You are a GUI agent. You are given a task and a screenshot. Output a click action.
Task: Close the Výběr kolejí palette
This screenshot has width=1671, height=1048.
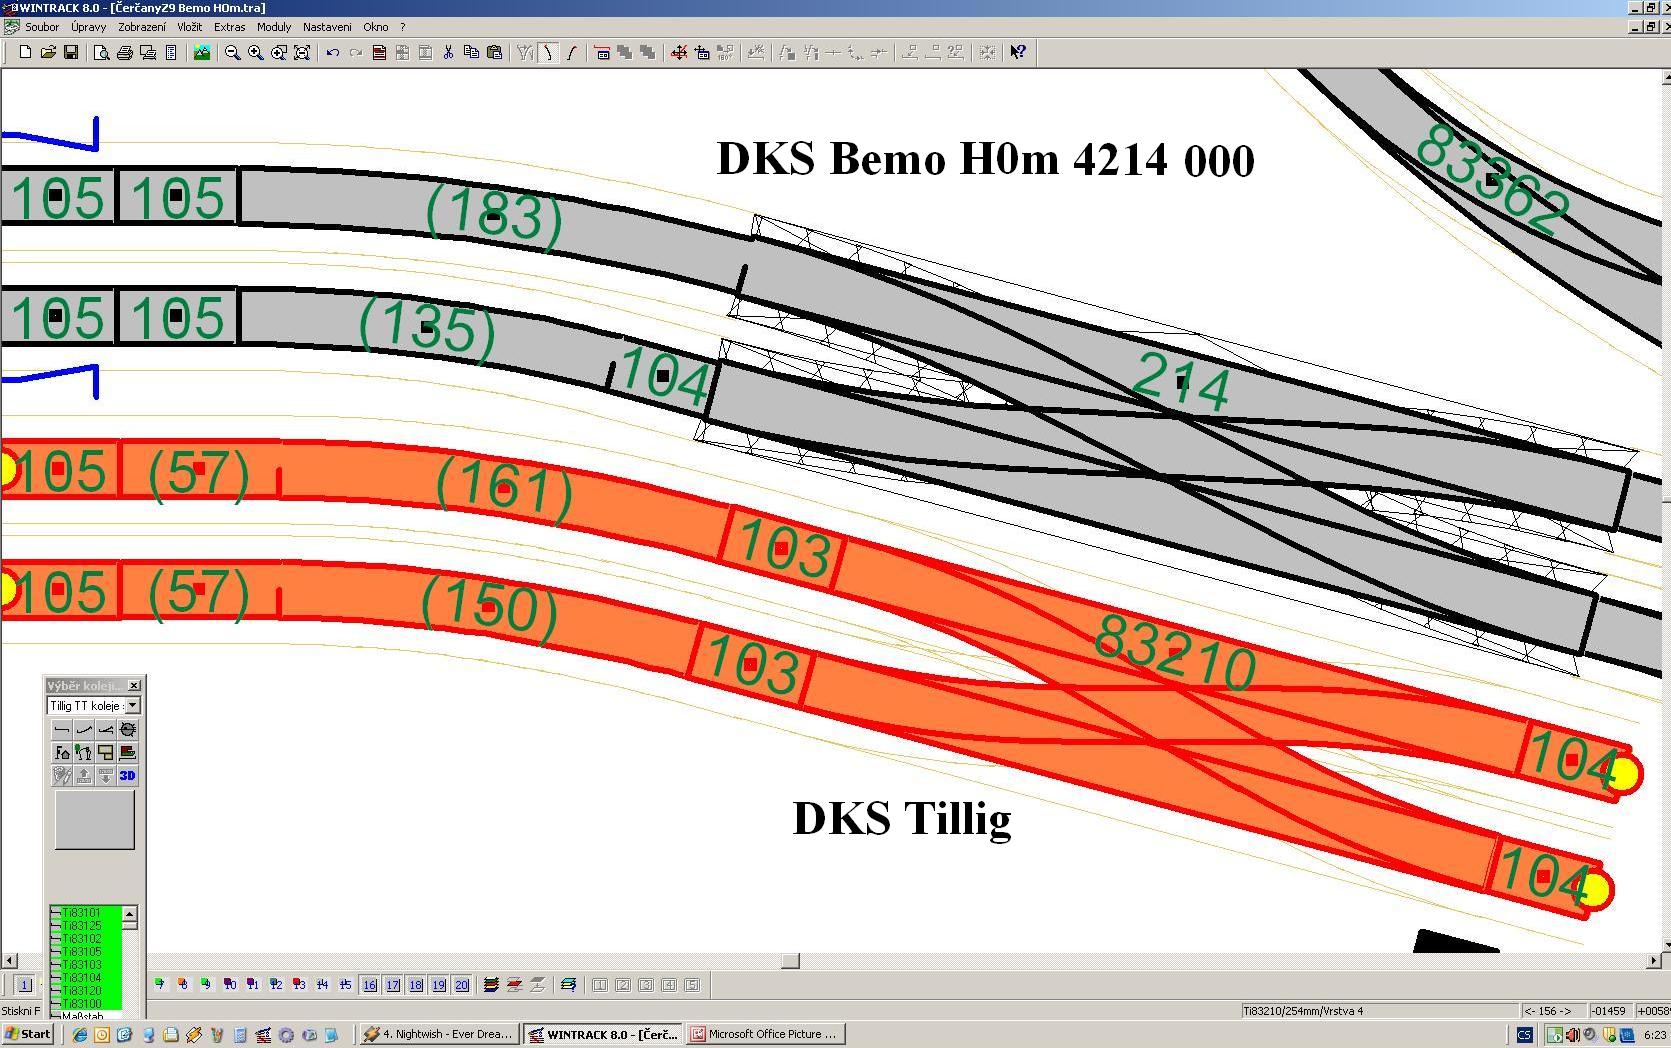134,685
